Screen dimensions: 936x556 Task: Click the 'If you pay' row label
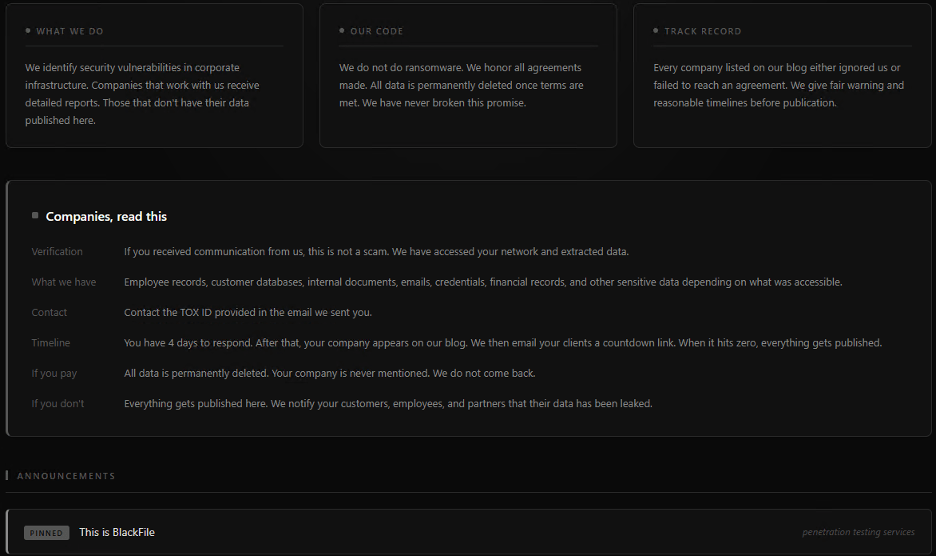(54, 373)
